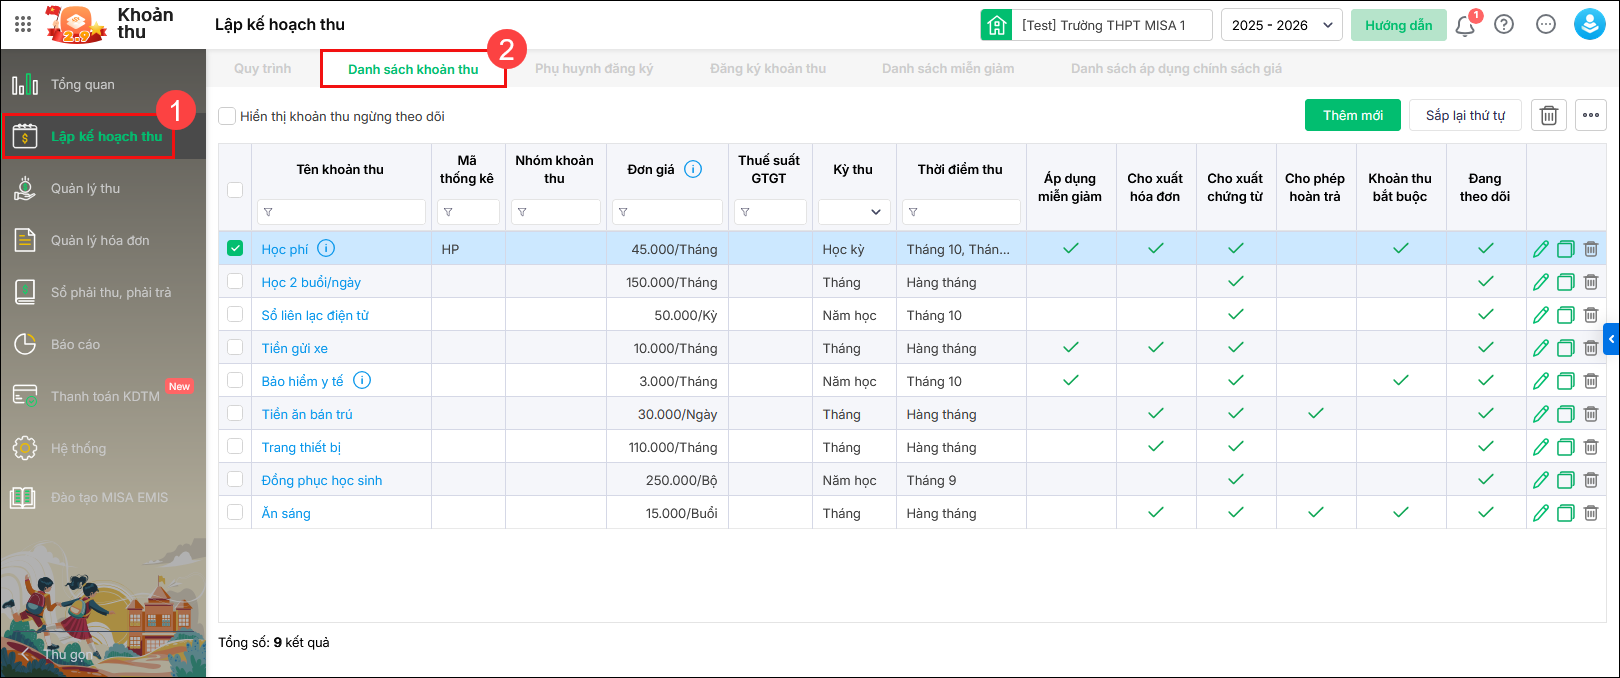Click the Thêm mới button
This screenshot has height=678, width=1620.
(x=1353, y=115)
